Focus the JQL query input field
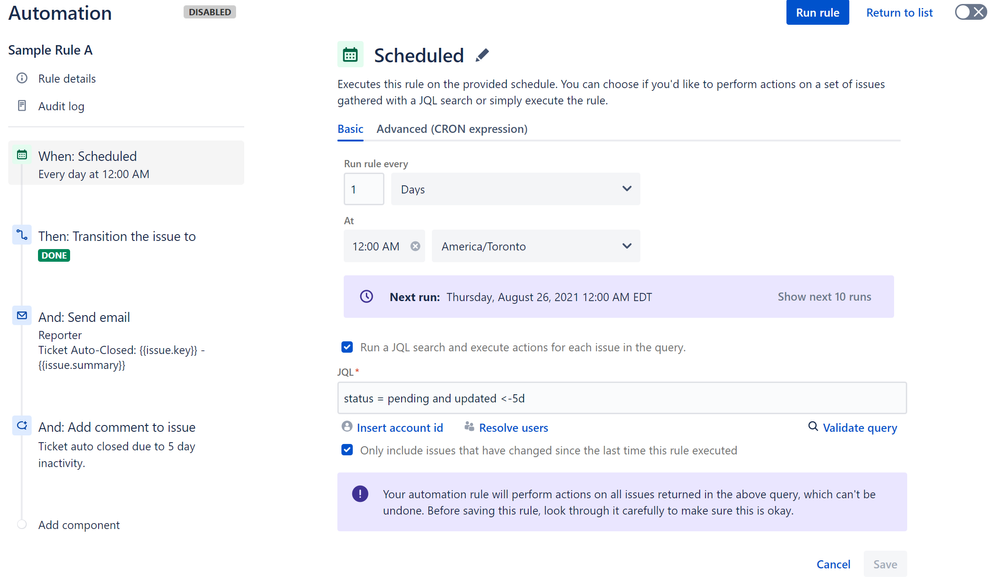The image size is (999, 585). pos(622,398)
